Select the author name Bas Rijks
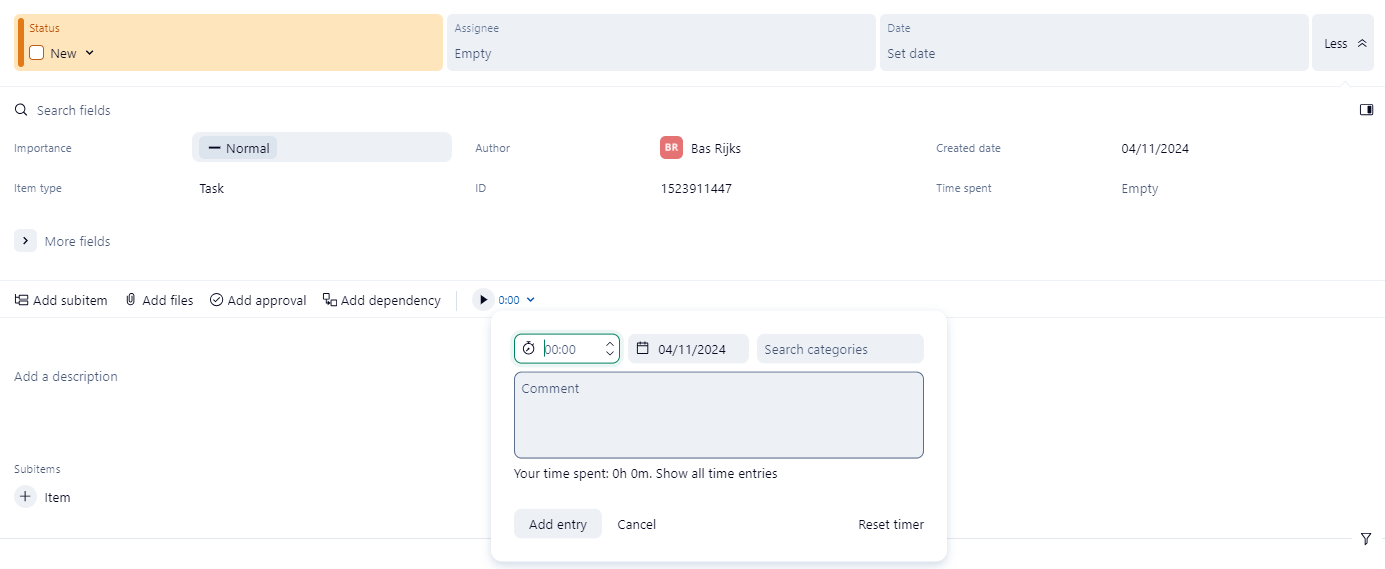 pos(716,148)
